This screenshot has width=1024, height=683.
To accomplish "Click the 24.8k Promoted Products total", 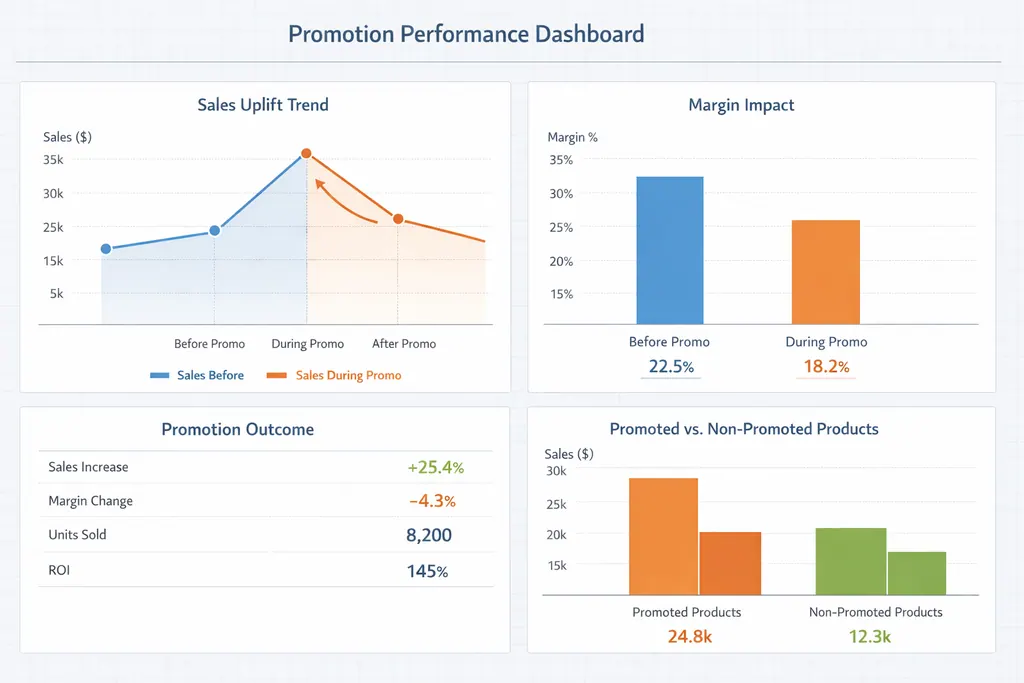I will (x=690, y=636).
